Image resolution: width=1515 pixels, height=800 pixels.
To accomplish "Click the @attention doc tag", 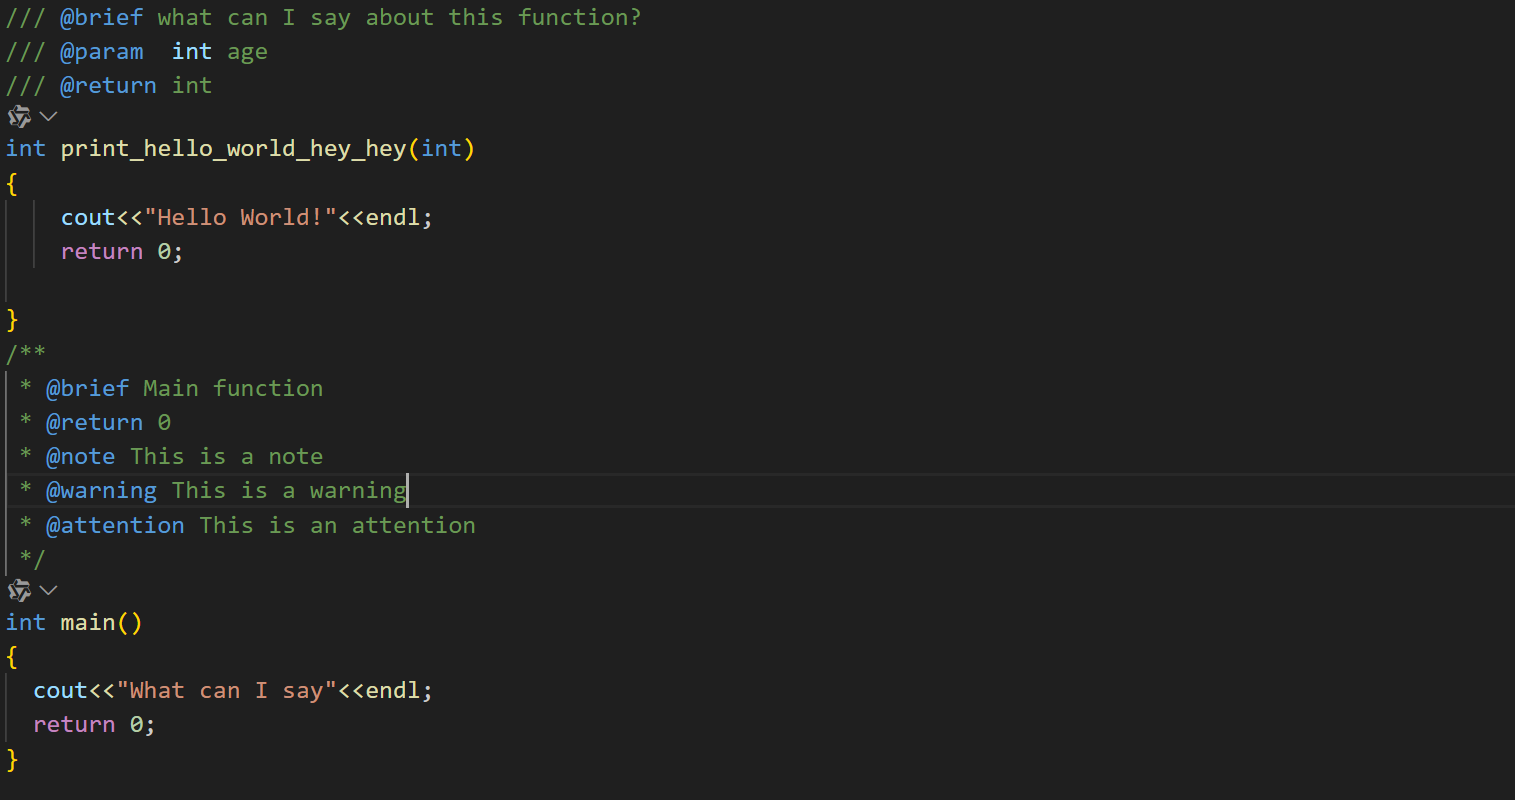I will (115, 526).
